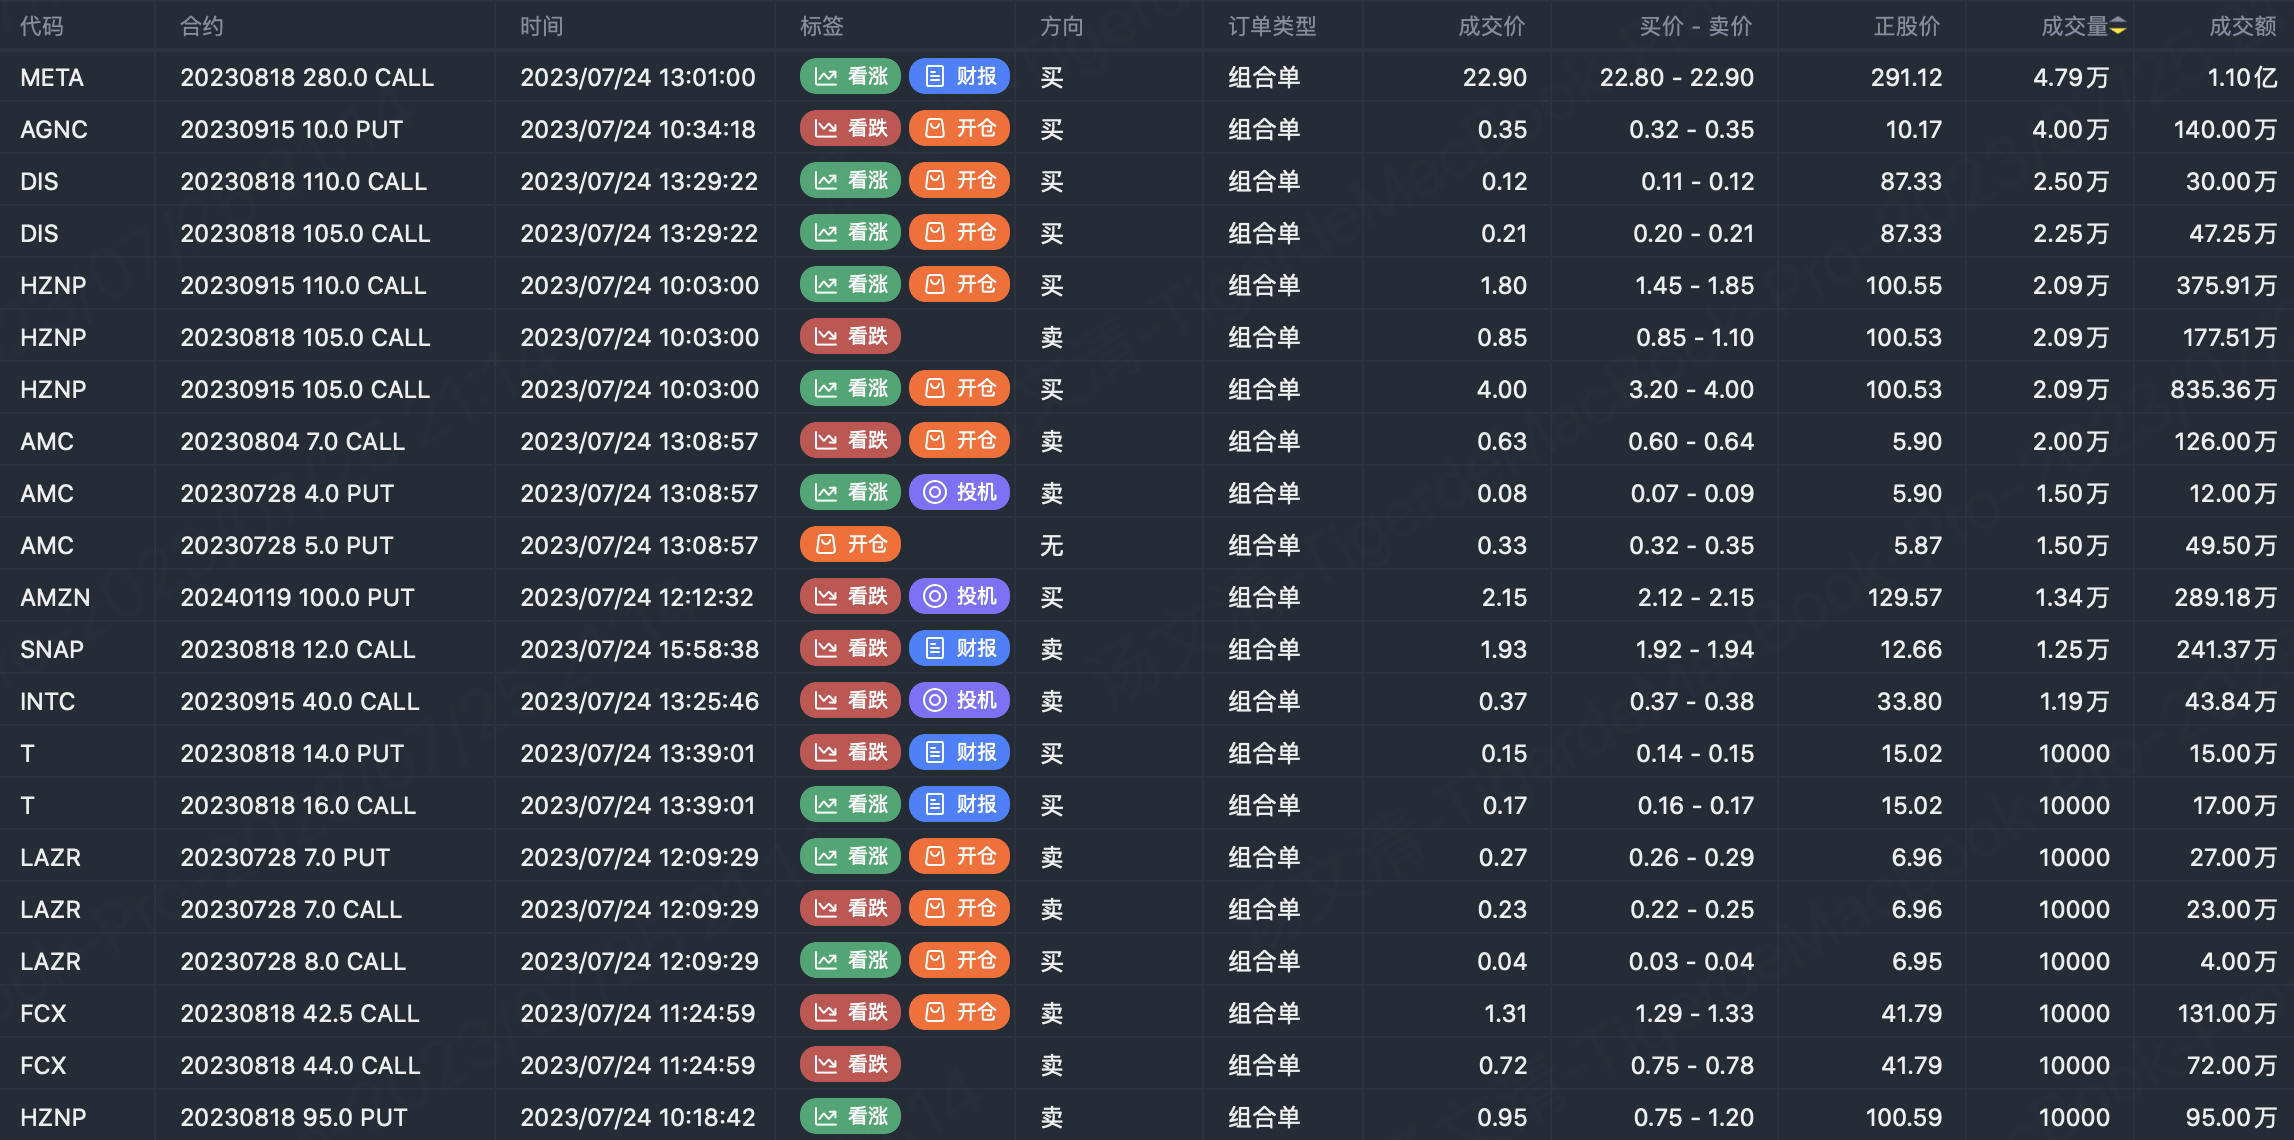Click the 开仓 tag in the AMC 5.0 PUT row
Image resolution: width=2294 pixels, height=1140 pixels.
tap(850, 545)
